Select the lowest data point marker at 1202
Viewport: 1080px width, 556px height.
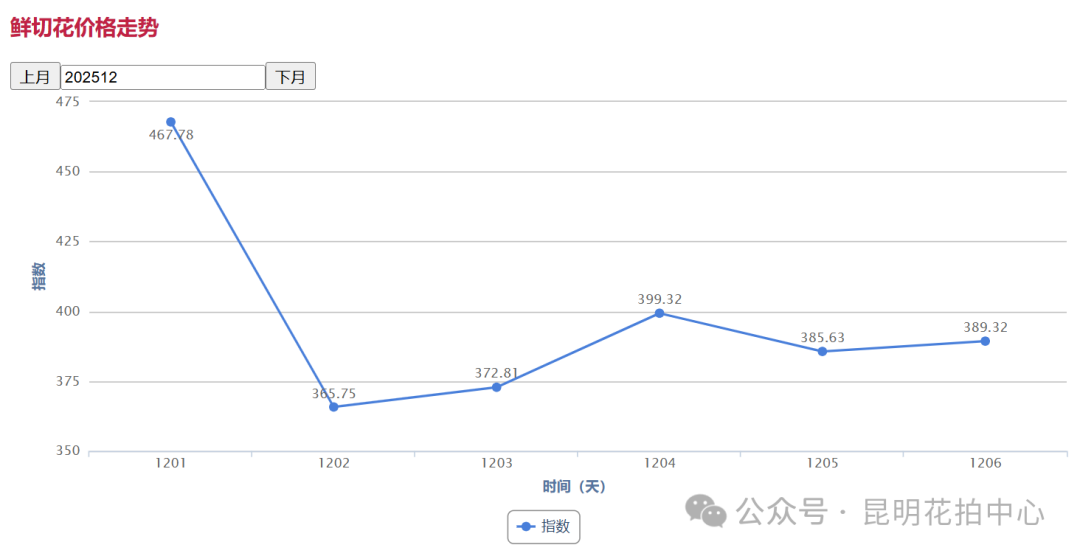click(334, 407)
